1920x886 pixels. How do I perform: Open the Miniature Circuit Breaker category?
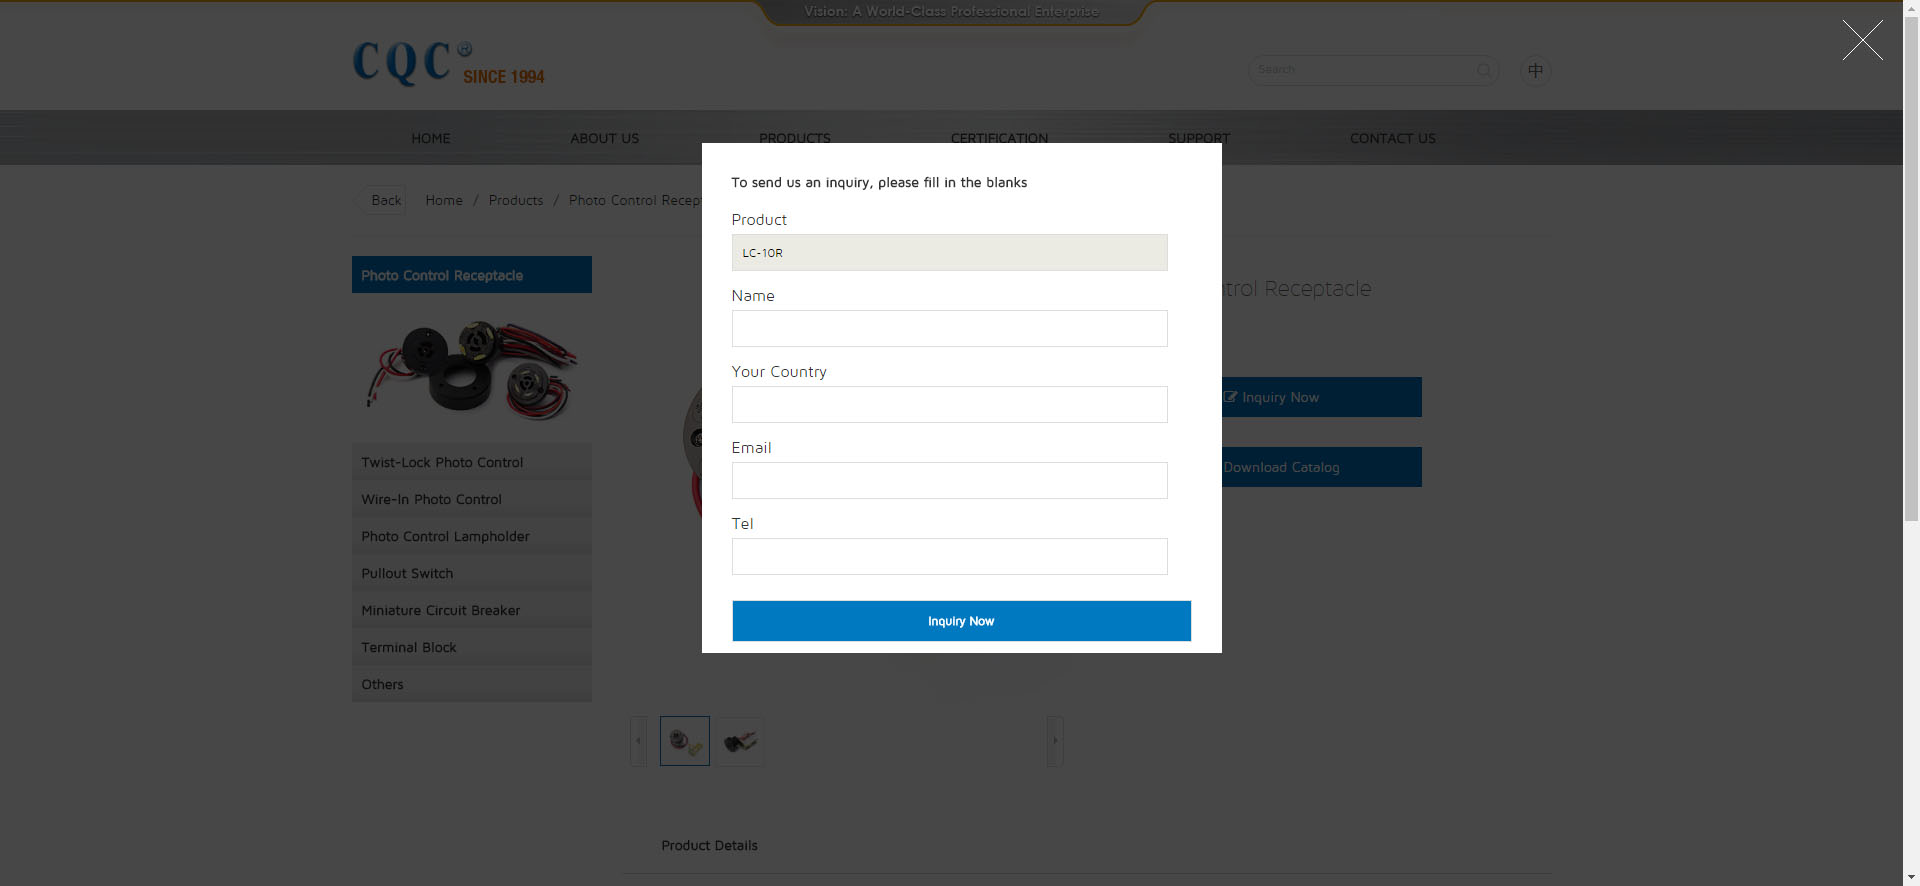pyautogui.click(x=440, y=610)
